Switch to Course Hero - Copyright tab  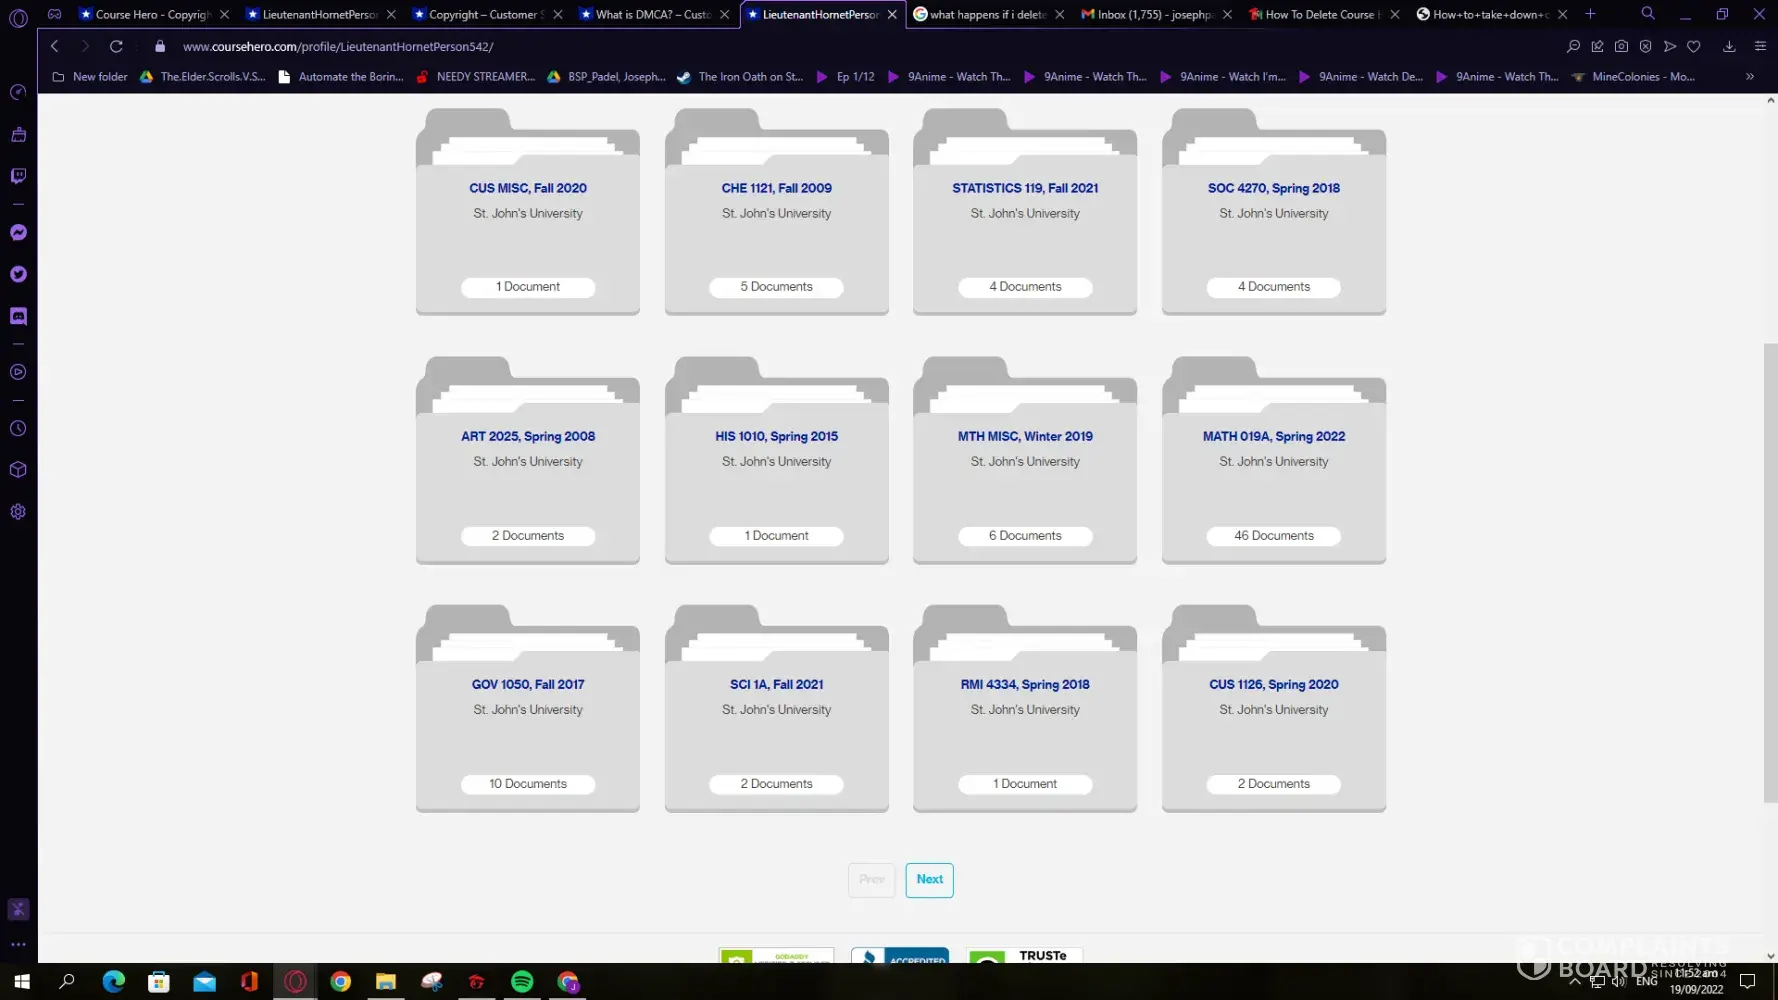(x=154, y=14)
